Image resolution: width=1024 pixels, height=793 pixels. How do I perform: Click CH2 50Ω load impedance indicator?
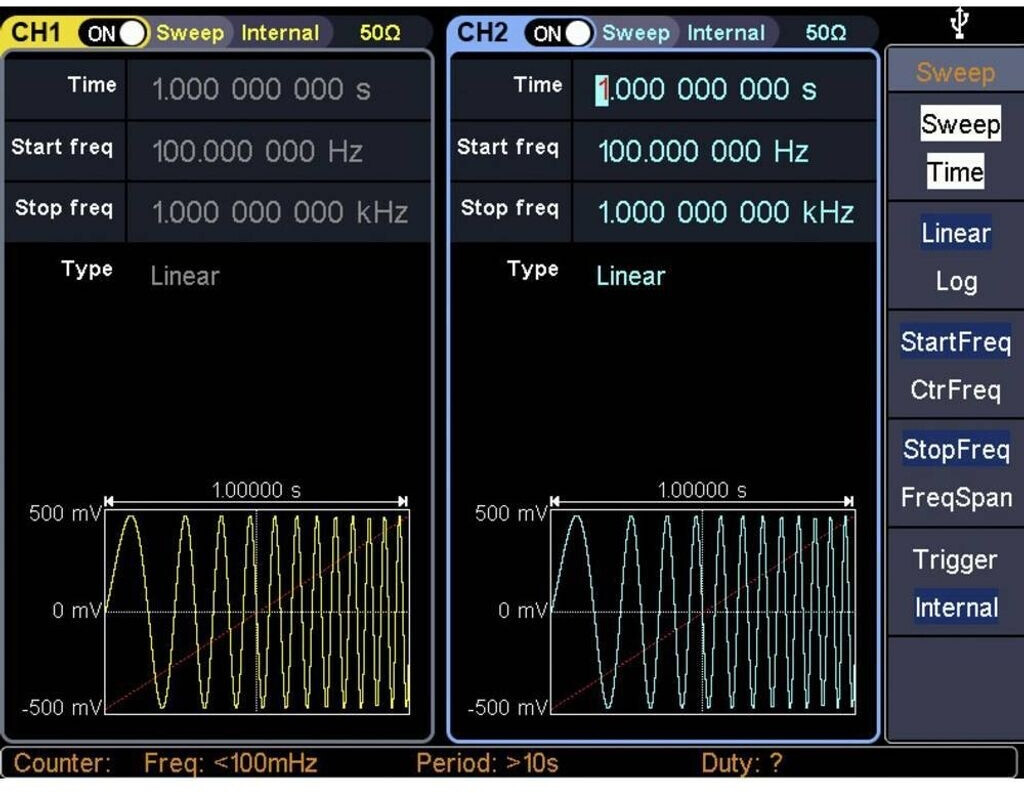[826, 33]
